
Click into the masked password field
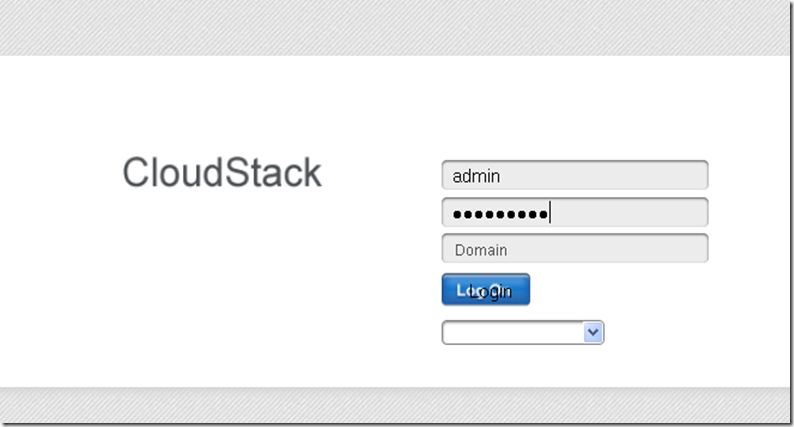click(x=574, y=212)
